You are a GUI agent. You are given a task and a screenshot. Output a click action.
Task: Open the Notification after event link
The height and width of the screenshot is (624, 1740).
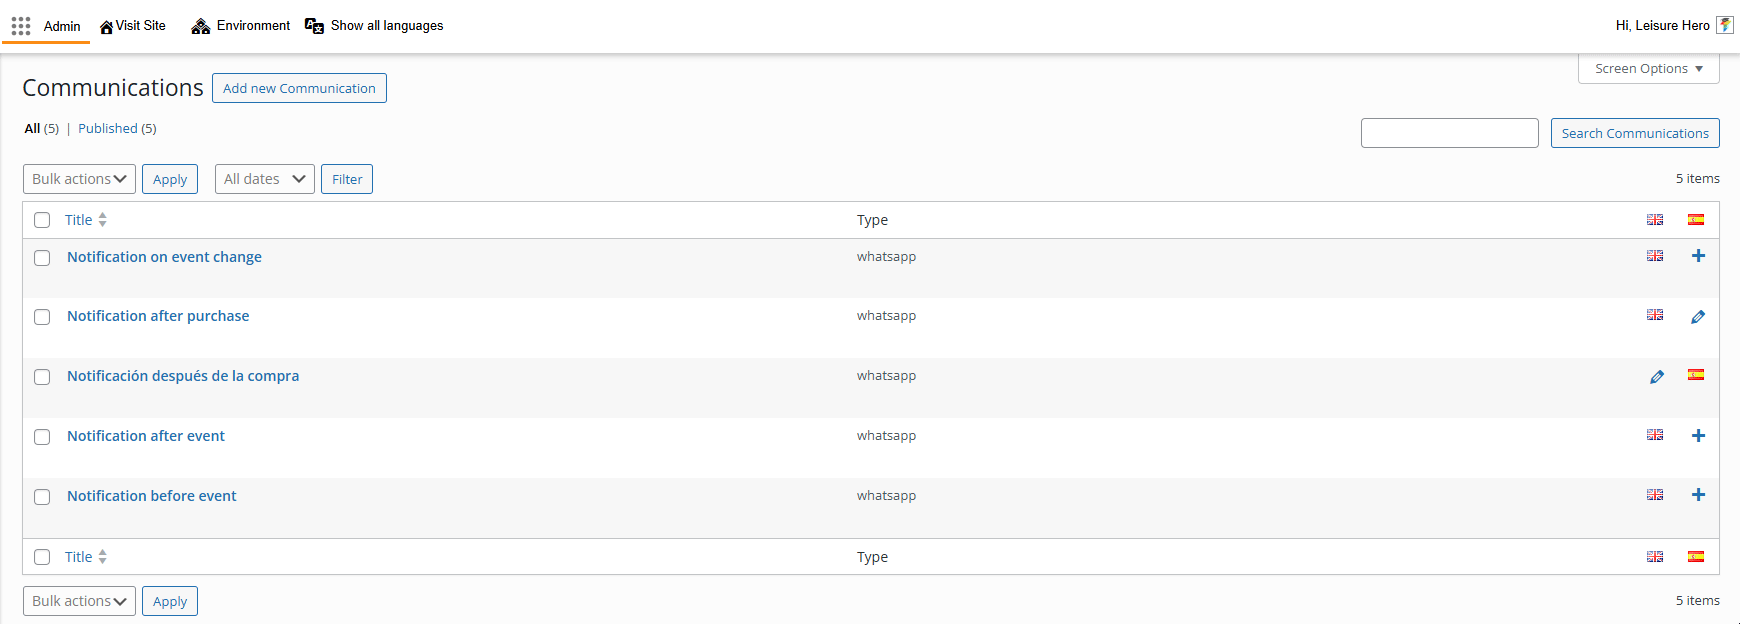146,436
